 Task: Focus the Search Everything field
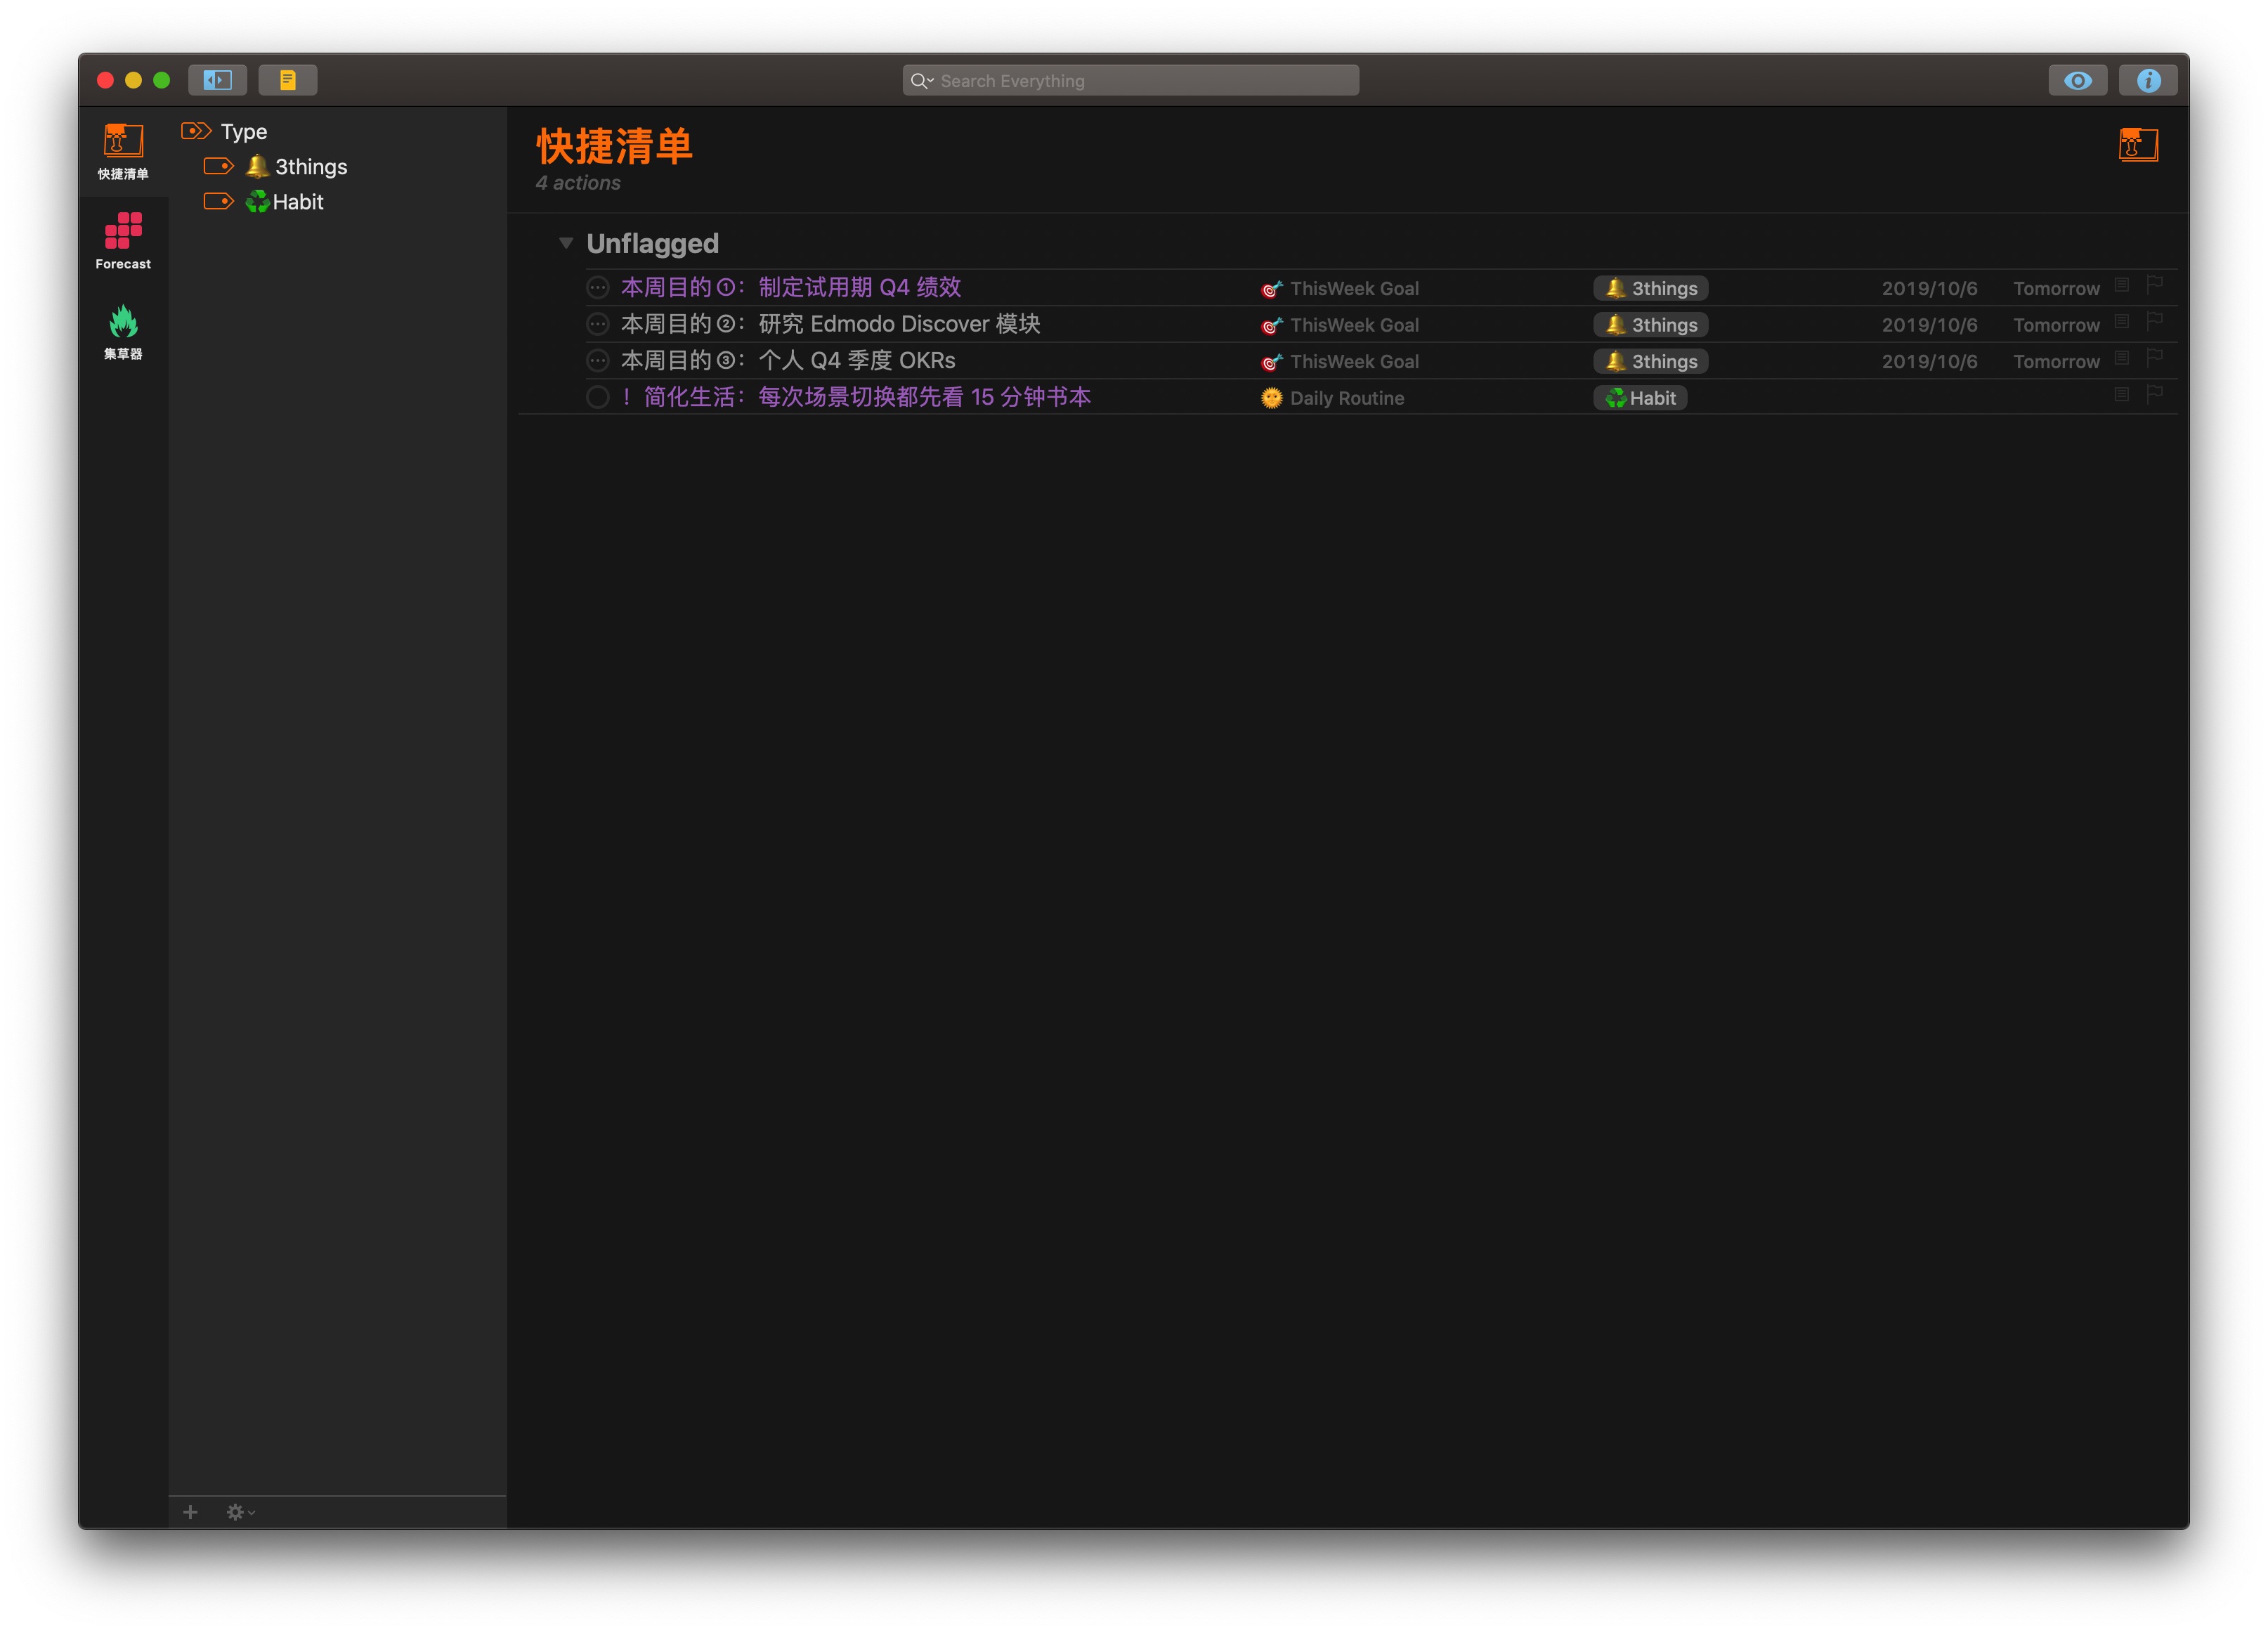(1140, 81)
